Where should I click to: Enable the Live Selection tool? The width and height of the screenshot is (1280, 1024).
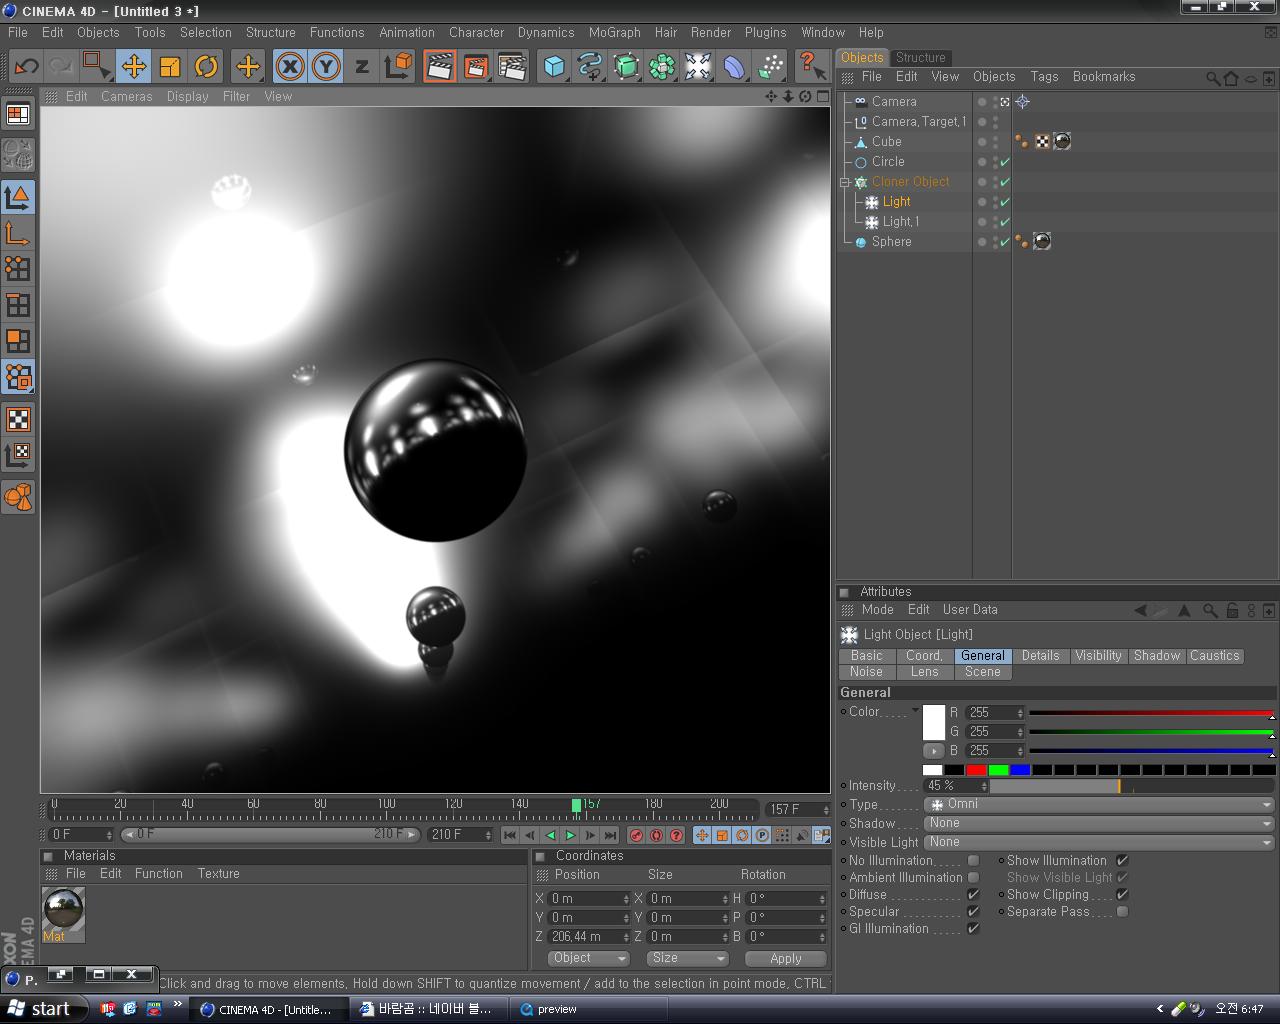(x=97, y=67)
